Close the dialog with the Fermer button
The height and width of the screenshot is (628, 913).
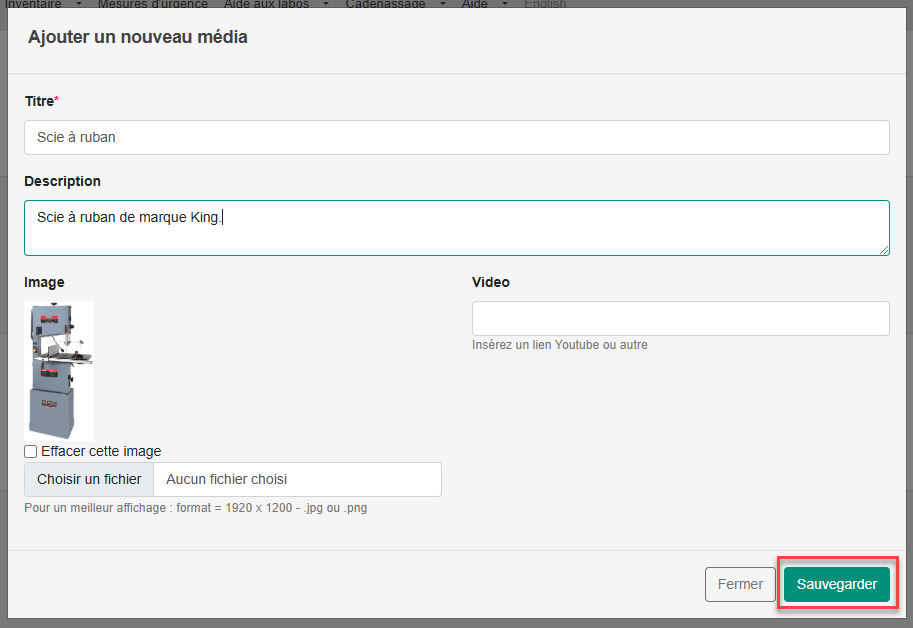(x=740, y=585)
